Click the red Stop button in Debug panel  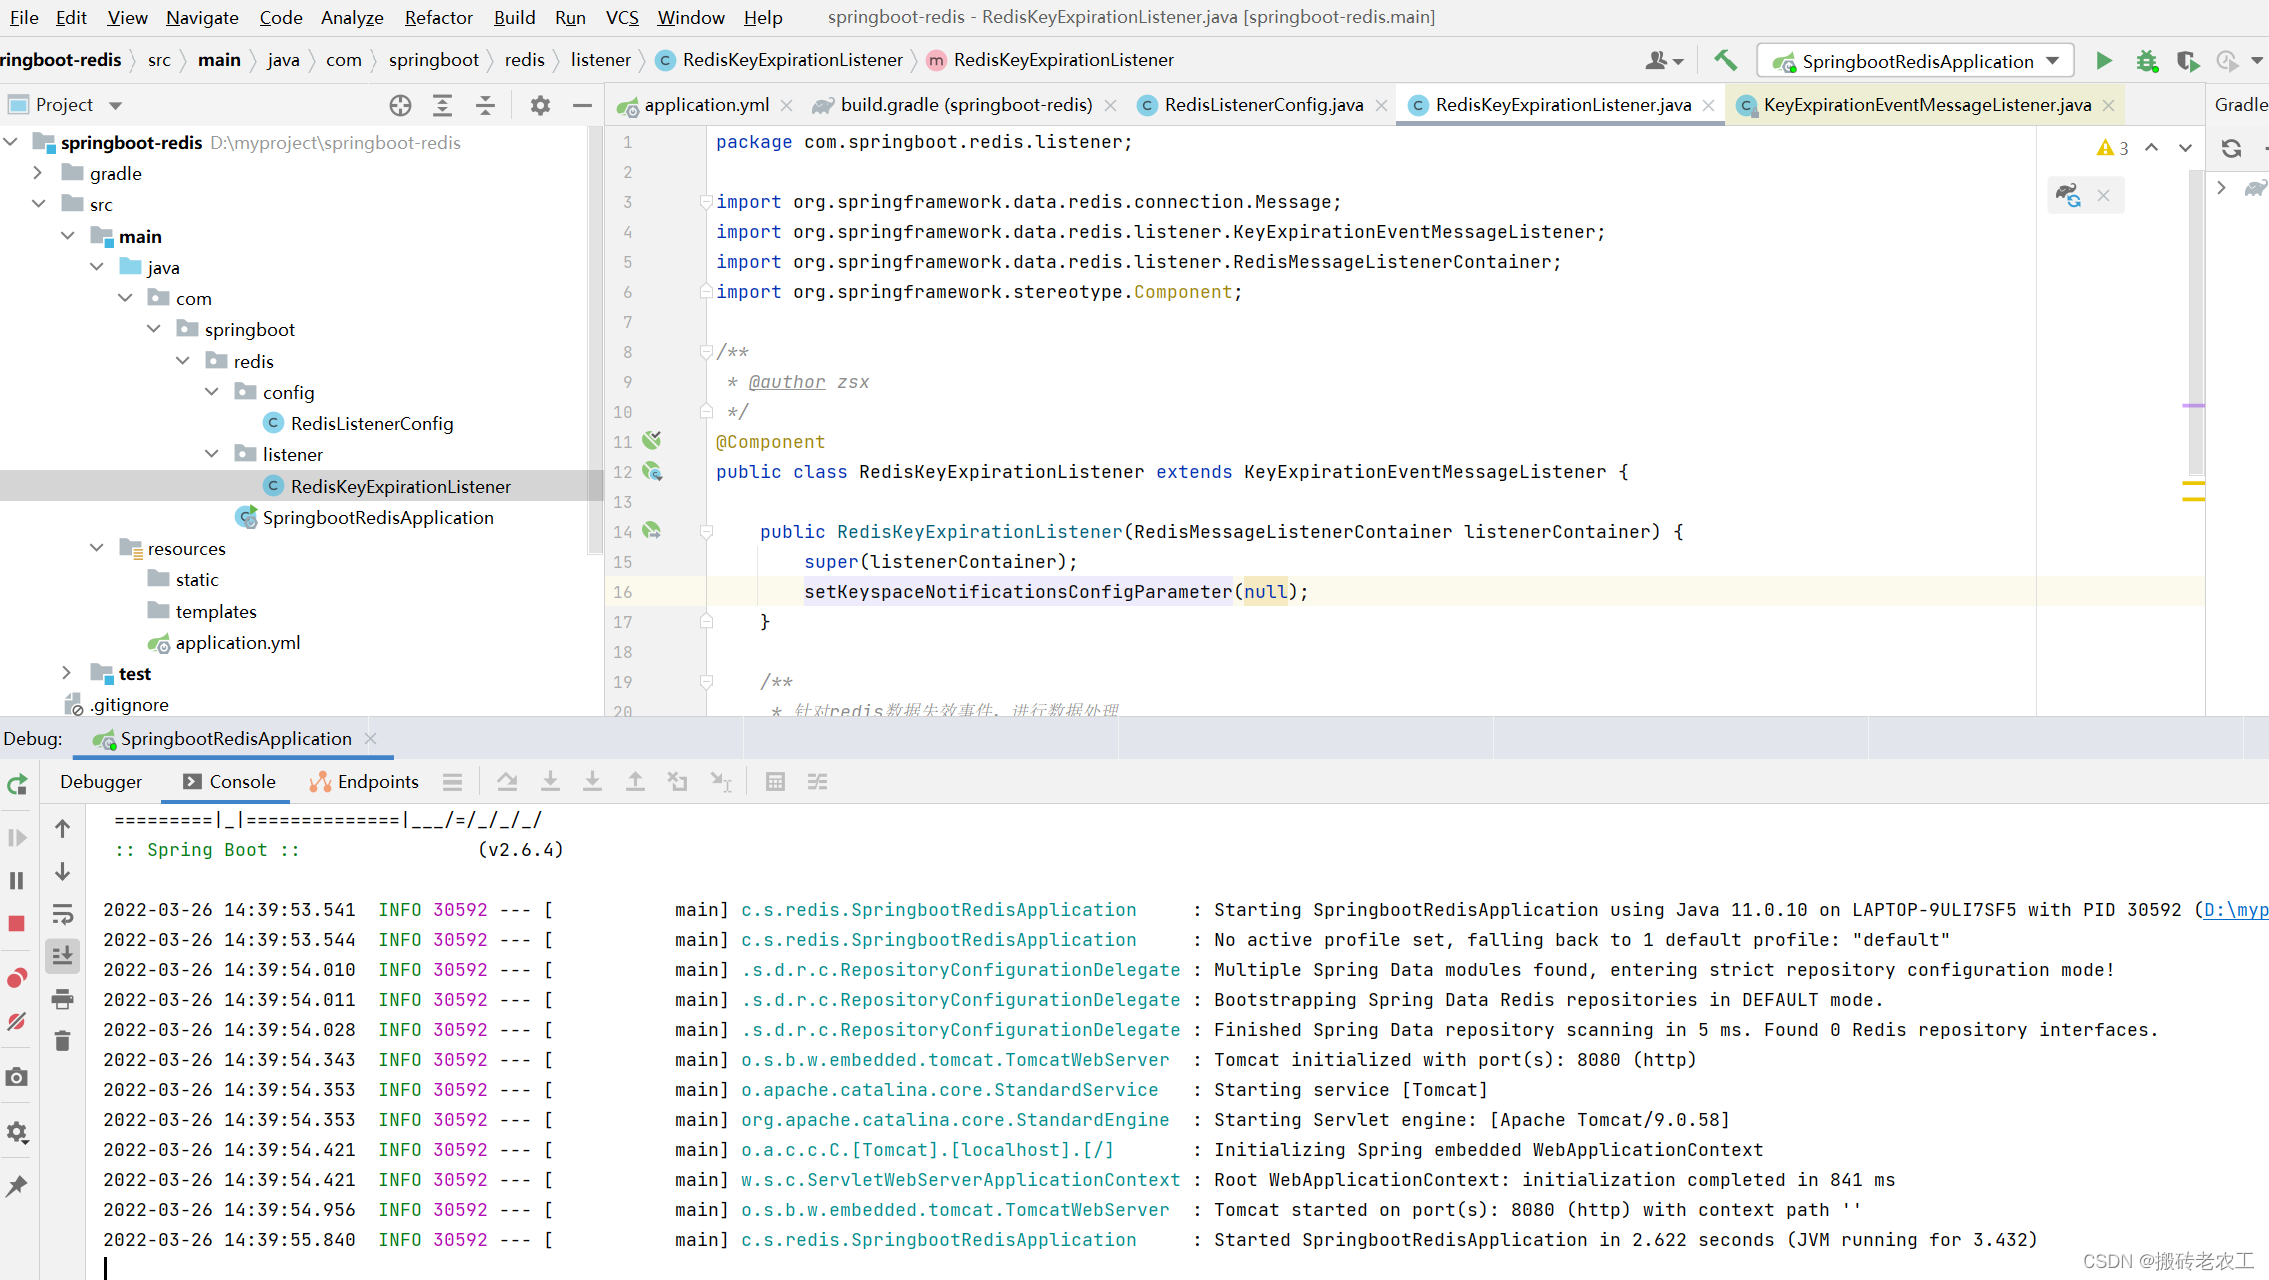pos(17,923)
